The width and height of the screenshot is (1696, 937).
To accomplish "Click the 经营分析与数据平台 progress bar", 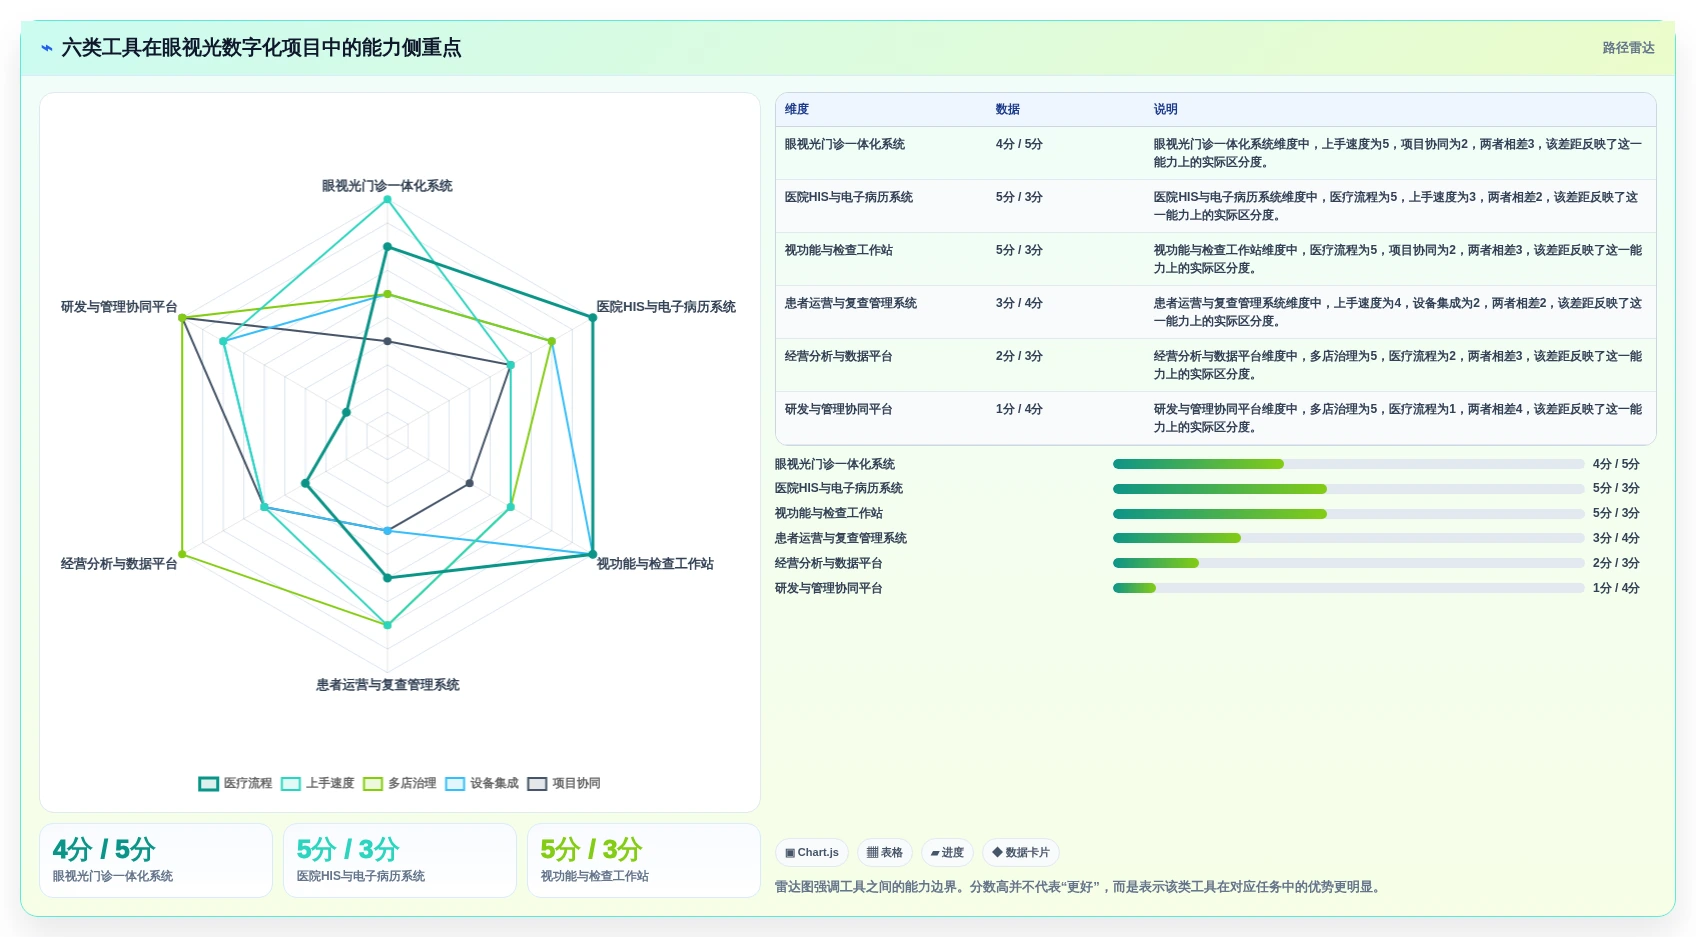I will coord(1349,563).
